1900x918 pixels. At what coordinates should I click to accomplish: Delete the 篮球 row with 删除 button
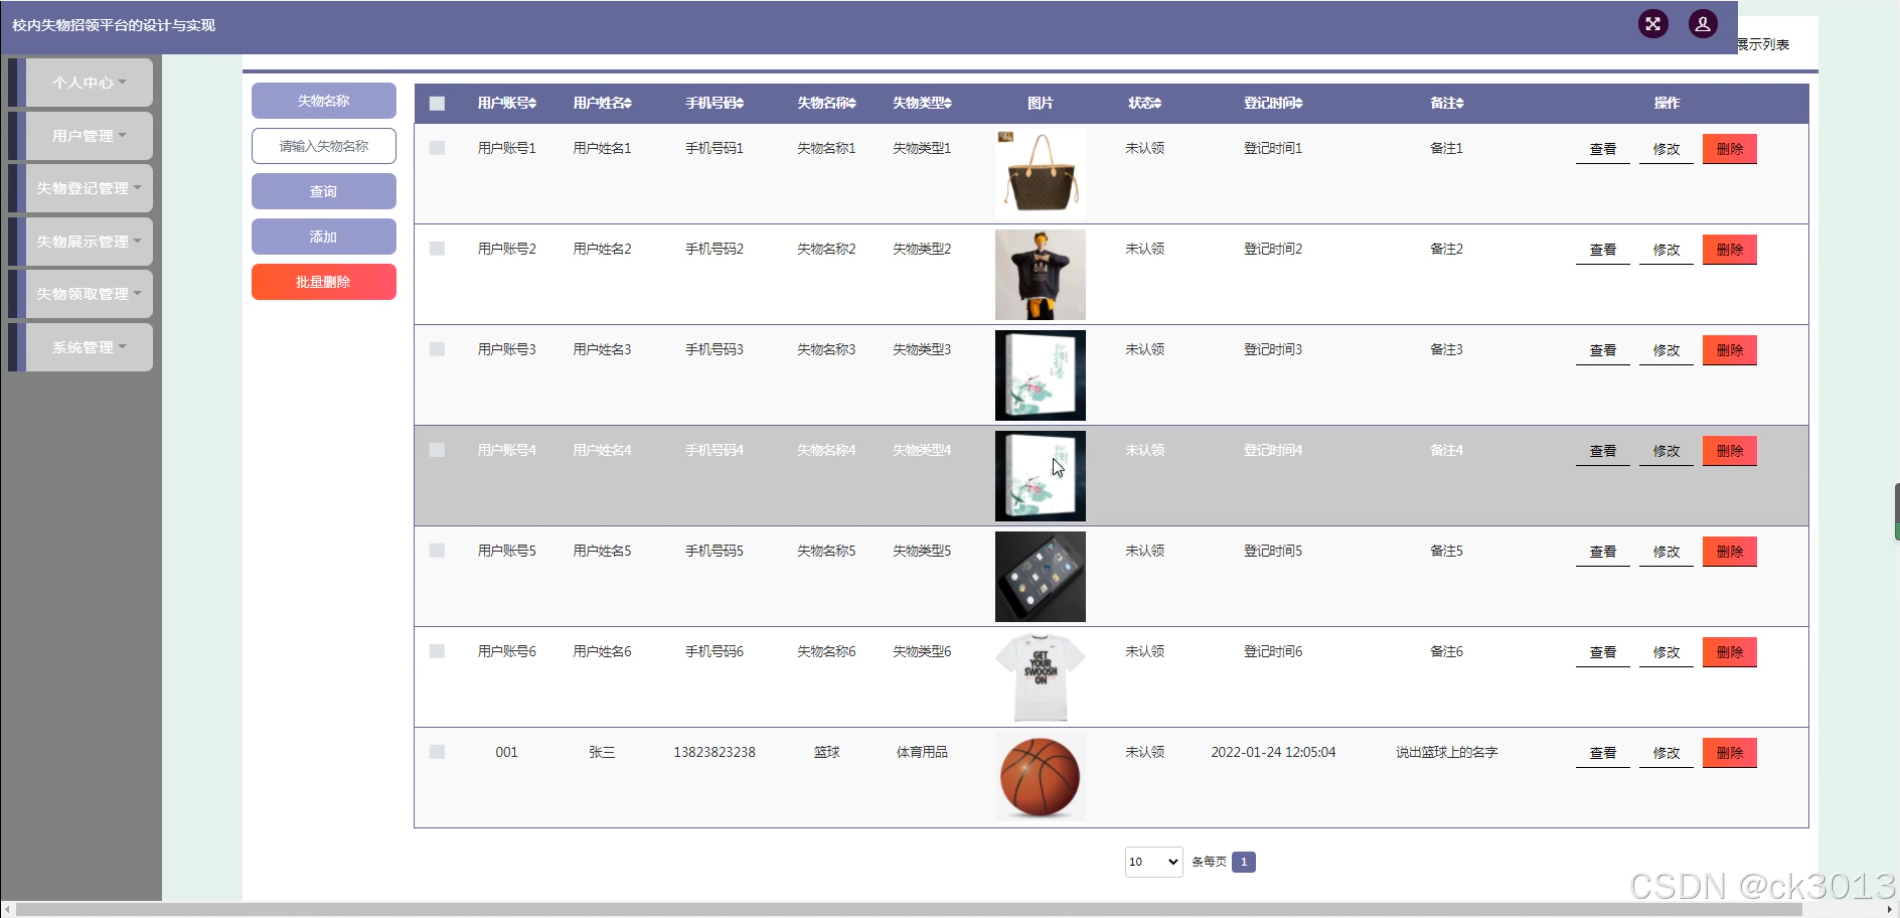point(1730,753)
